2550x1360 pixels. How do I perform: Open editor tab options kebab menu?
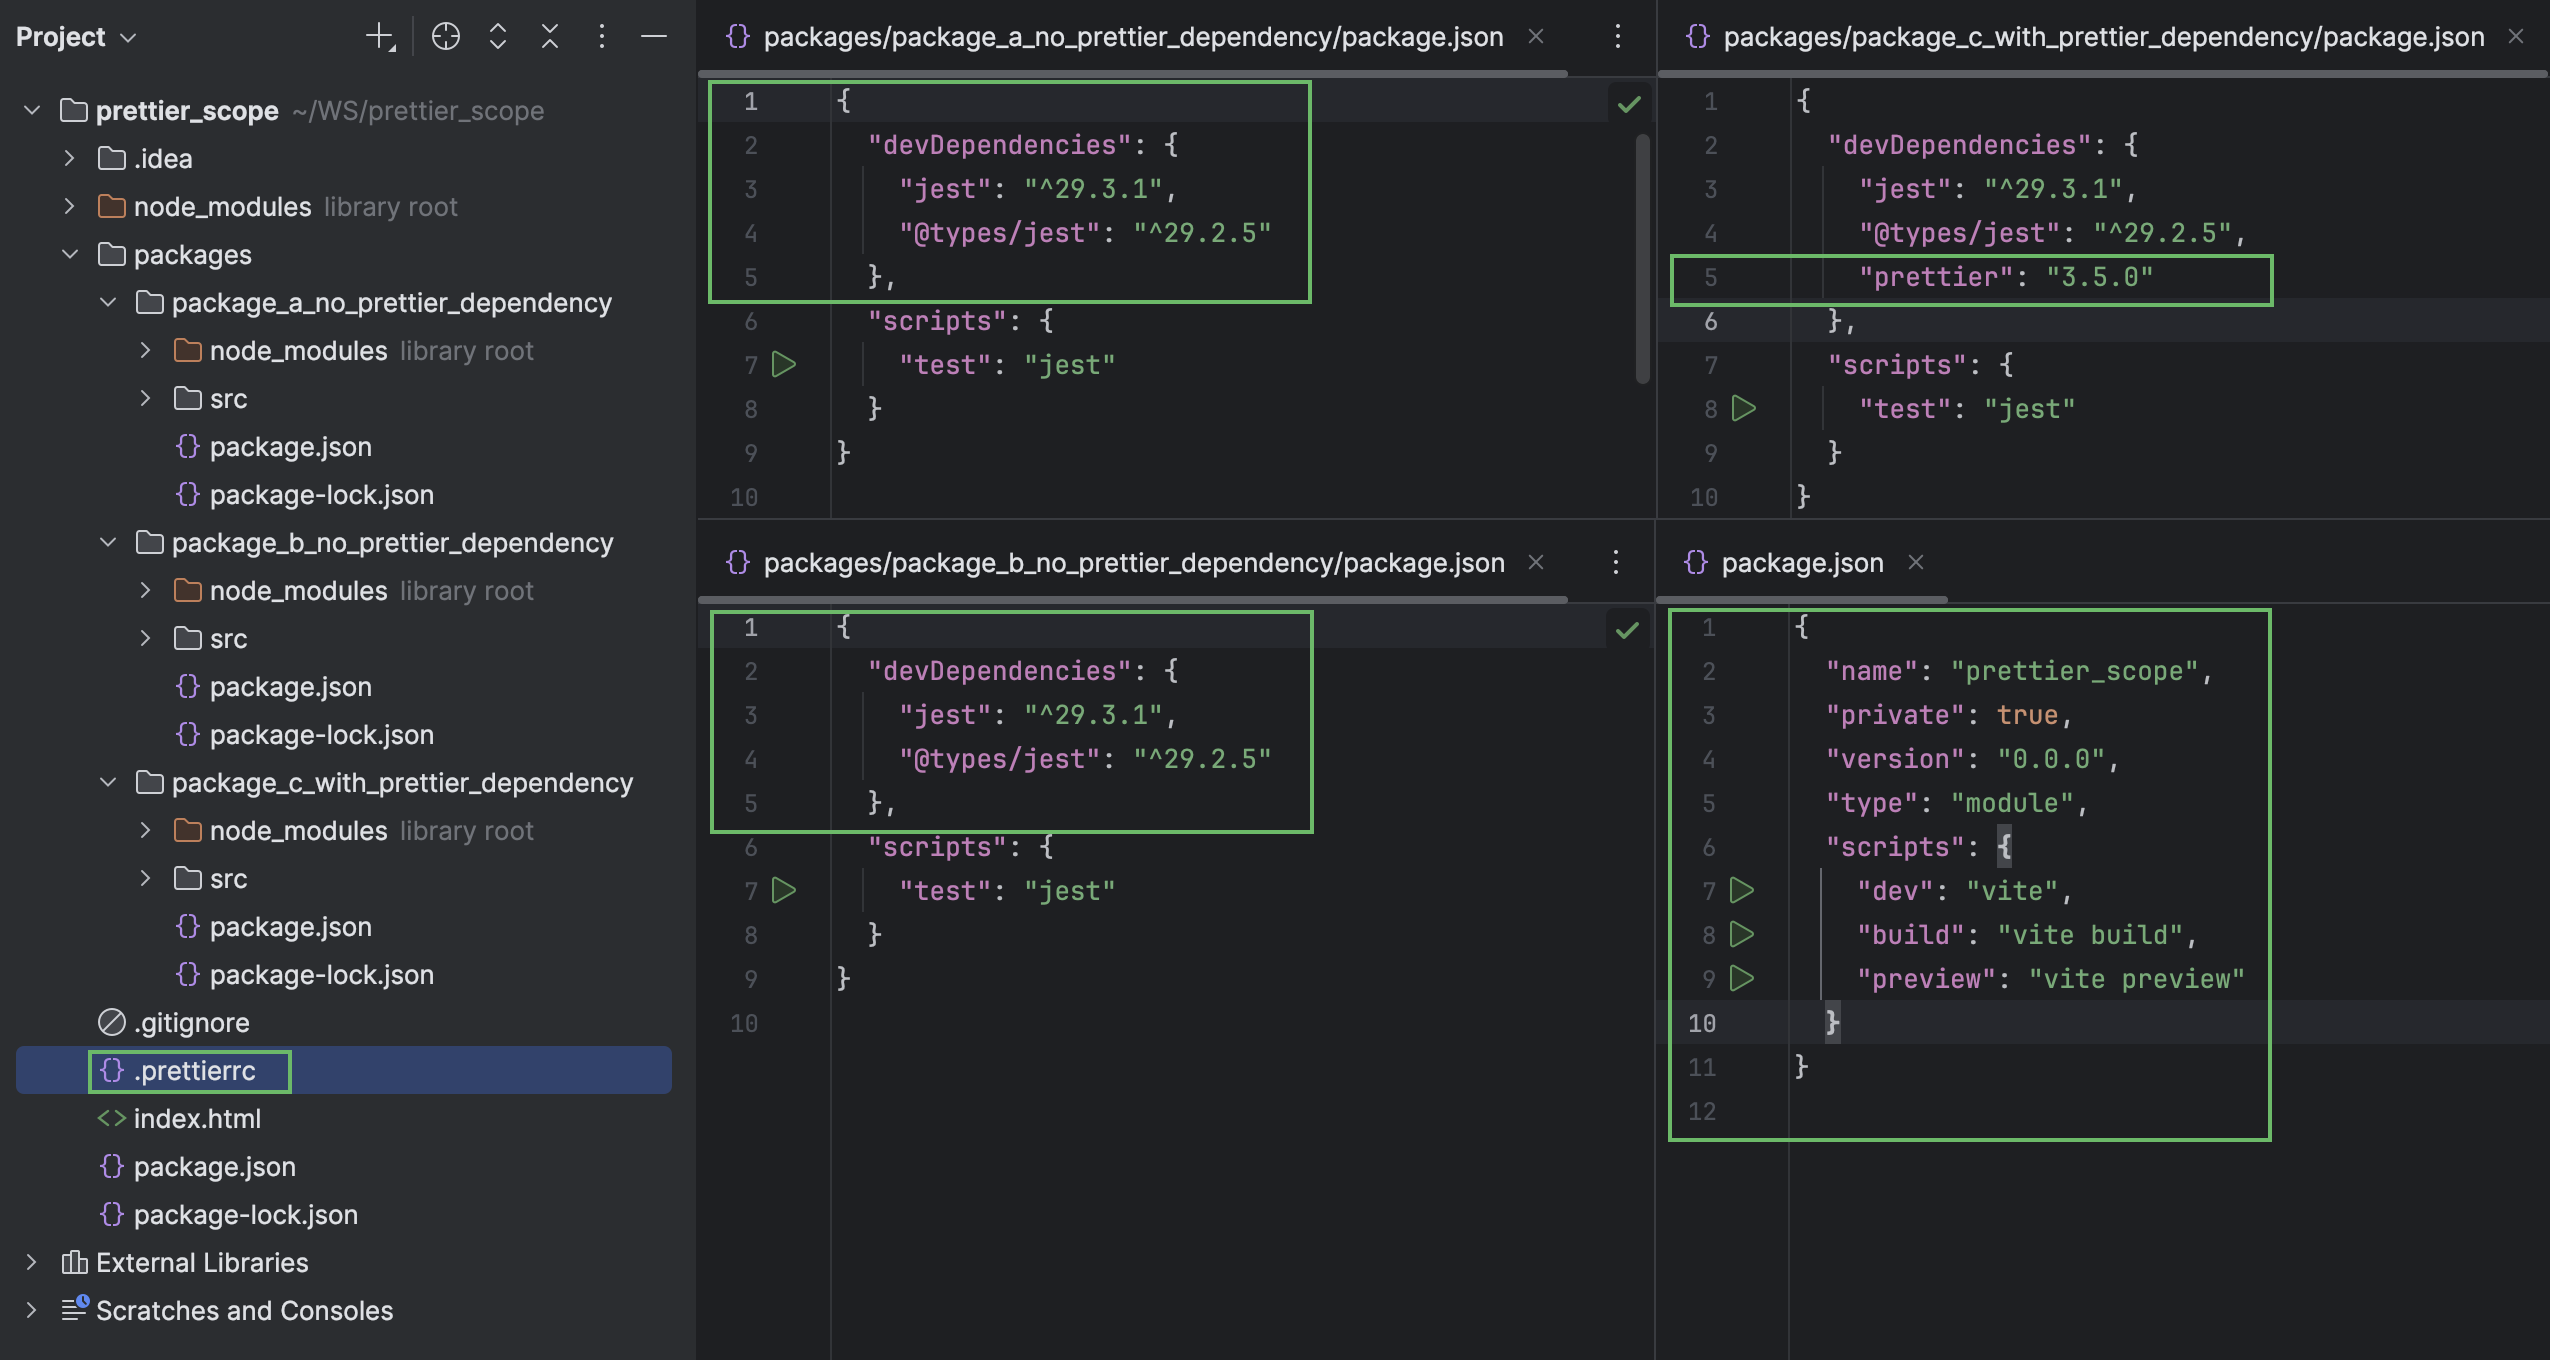(x=1617, y=37)
